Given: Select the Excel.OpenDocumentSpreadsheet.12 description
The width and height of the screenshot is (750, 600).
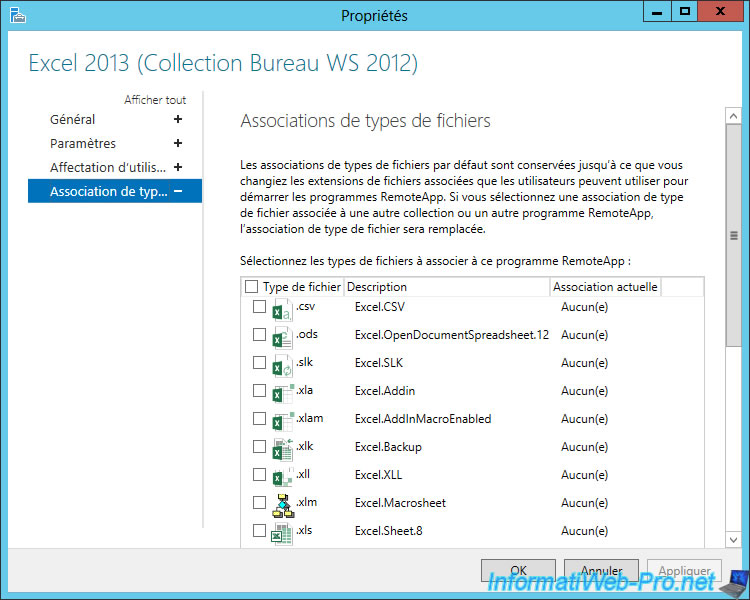Looking at the screenshot, I should [x=452, y=335].
